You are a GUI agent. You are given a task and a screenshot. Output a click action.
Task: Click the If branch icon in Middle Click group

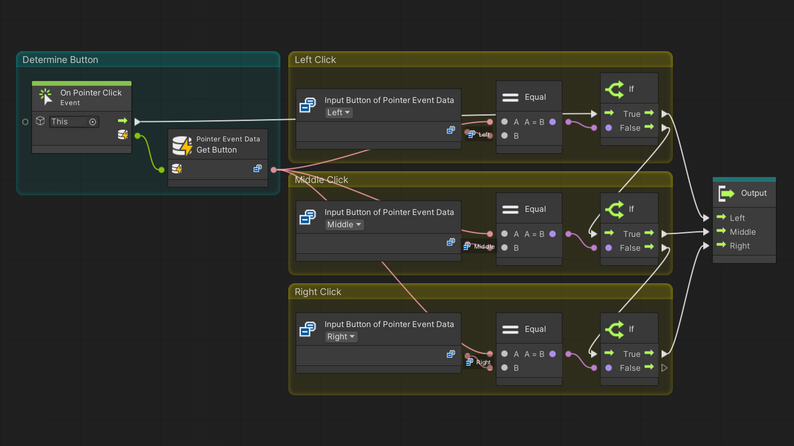[x=614, y=210]
